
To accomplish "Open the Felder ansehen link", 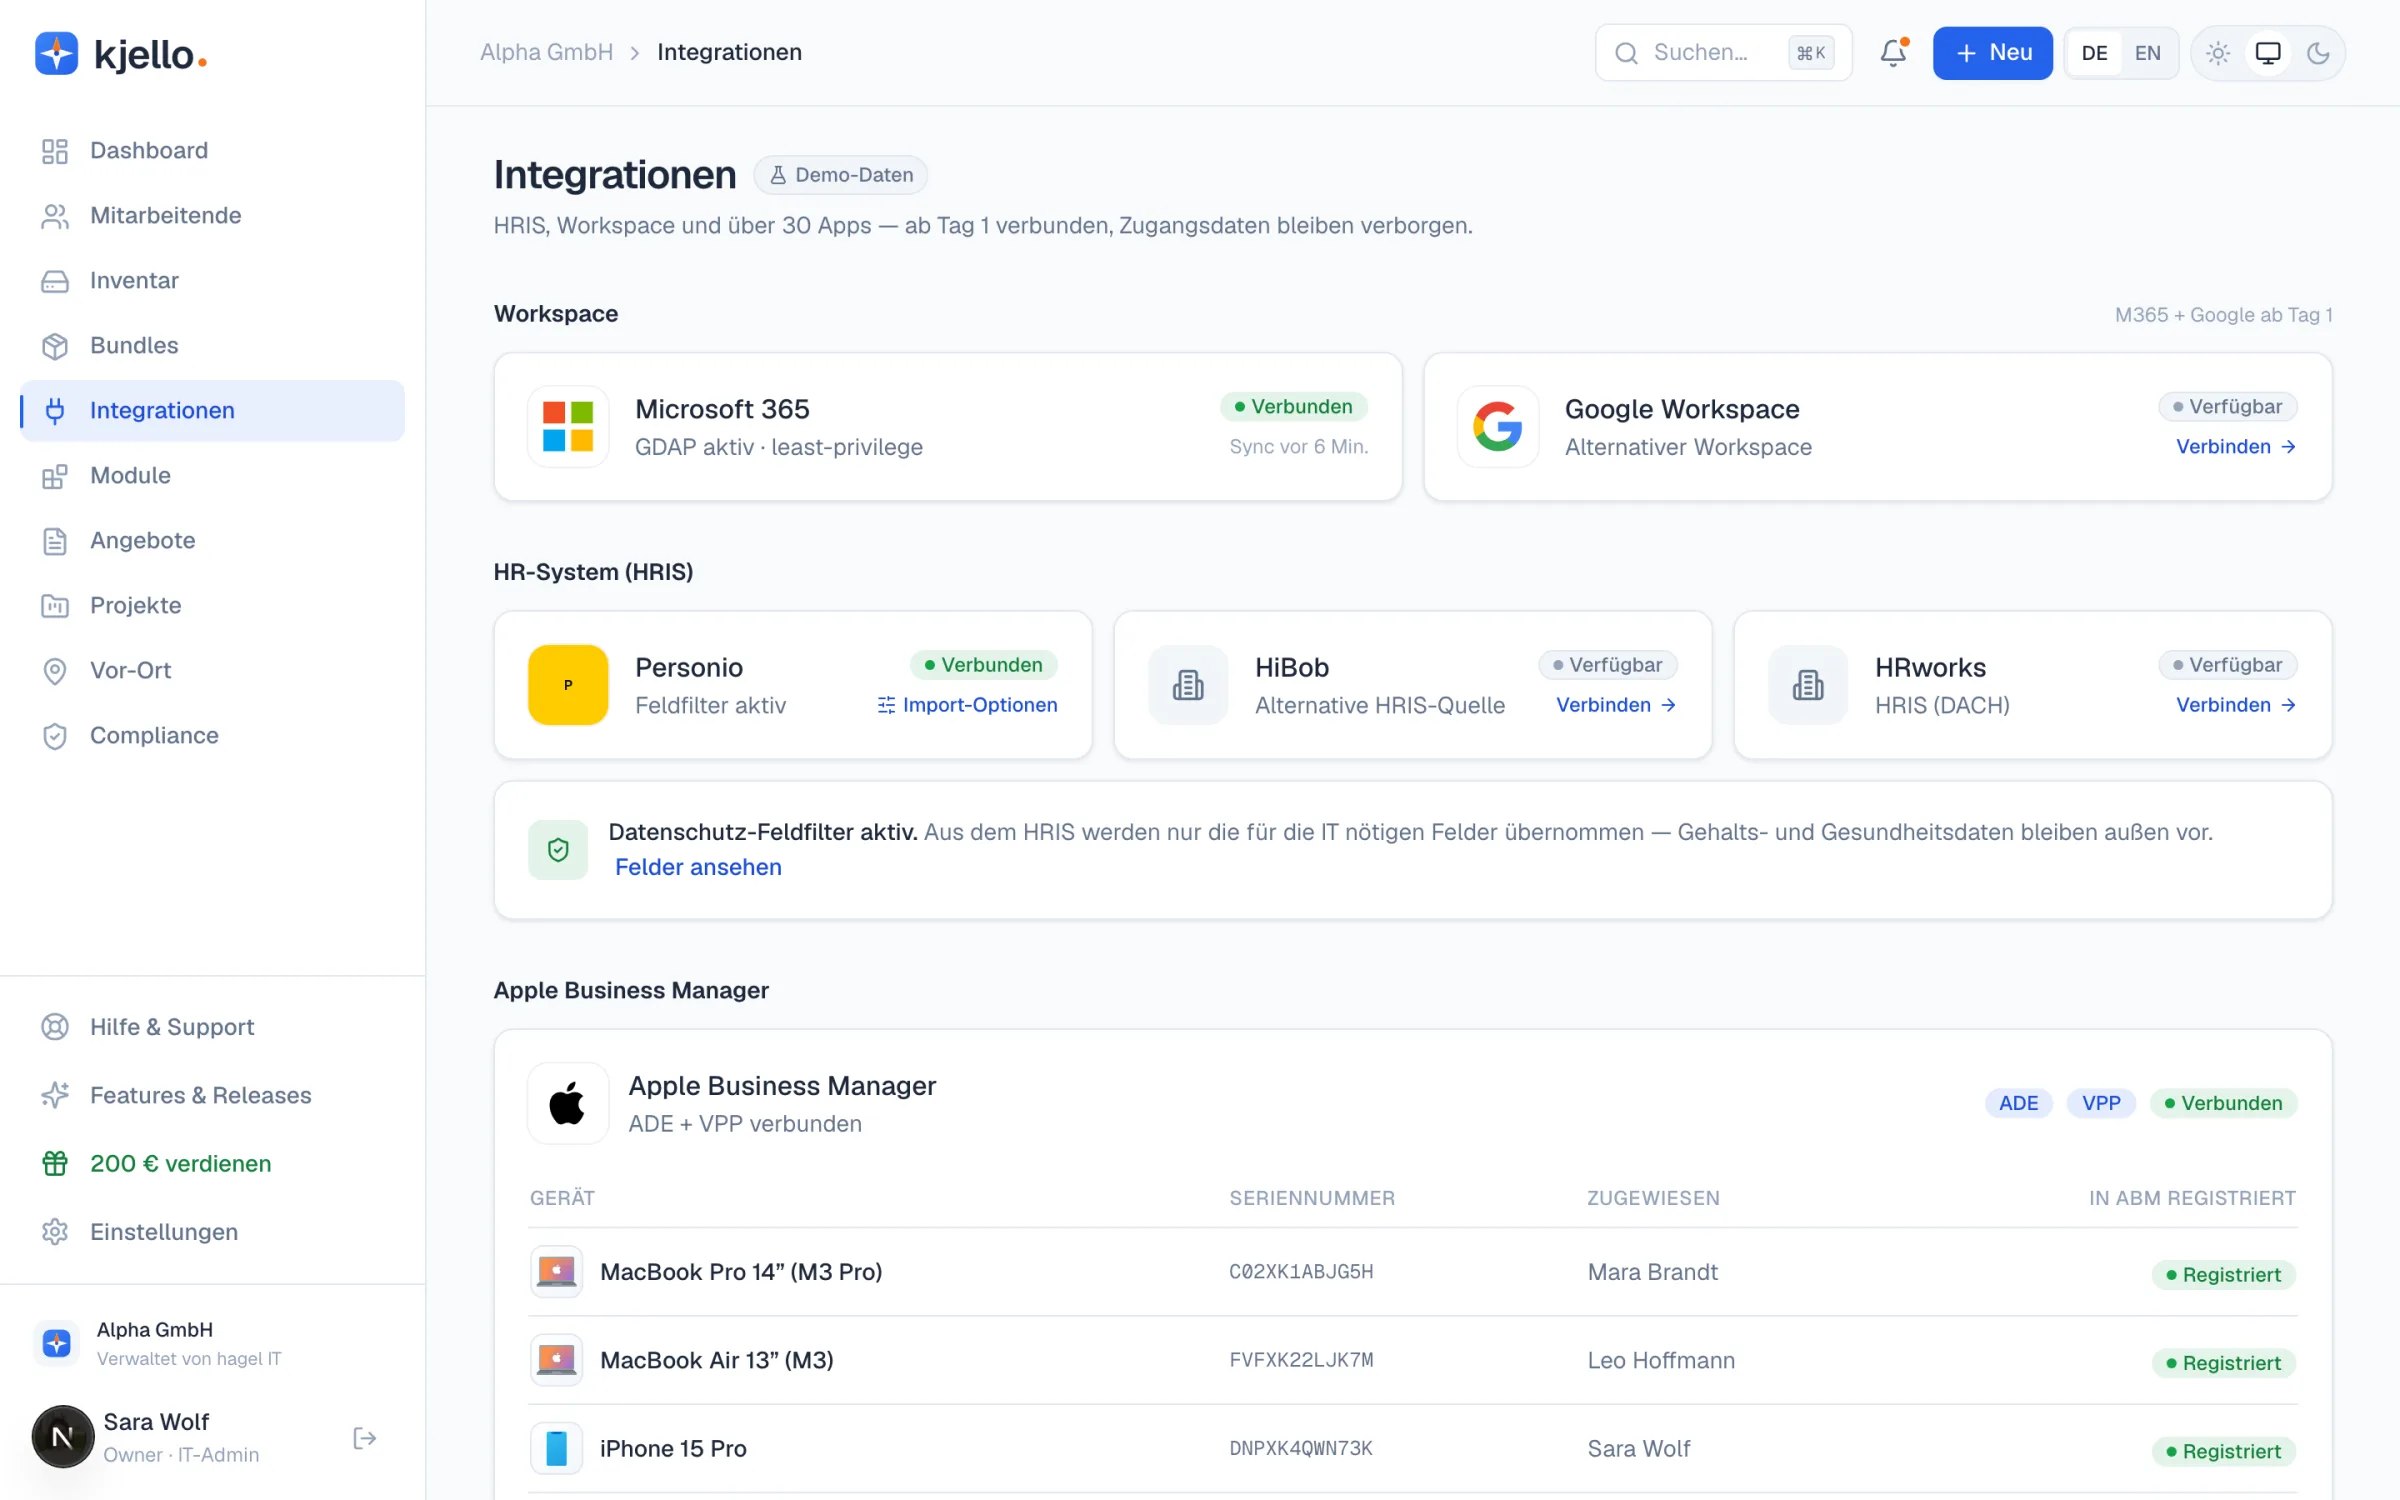I will coord(698,867).
